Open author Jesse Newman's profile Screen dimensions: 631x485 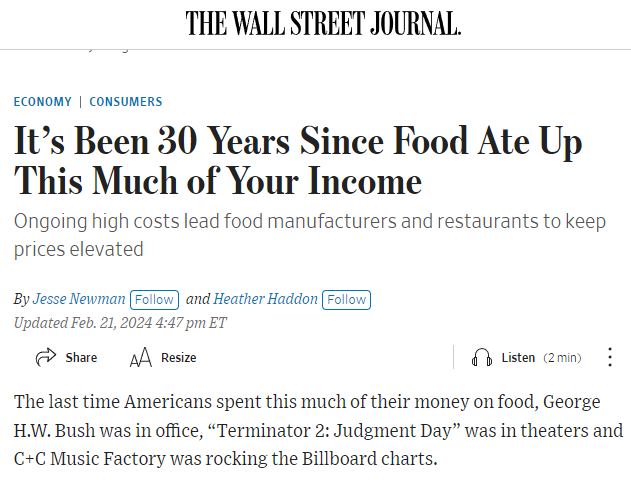(79, 299)
